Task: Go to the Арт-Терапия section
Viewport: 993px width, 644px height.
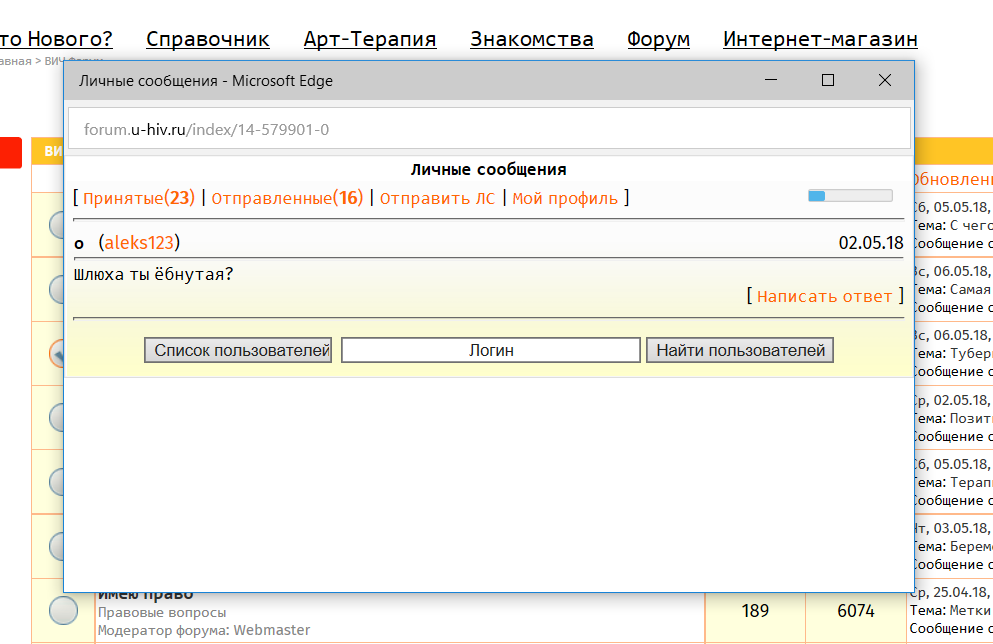Action: pos(370,39)
